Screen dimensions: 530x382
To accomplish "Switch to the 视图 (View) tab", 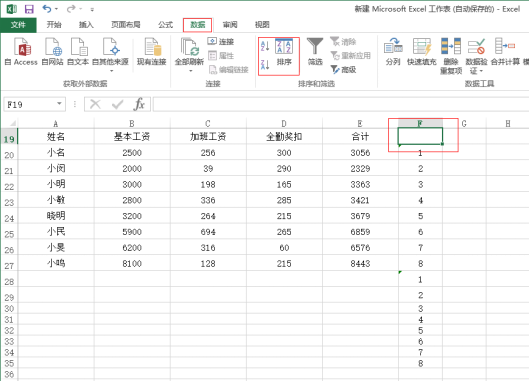I will point(262,25).
